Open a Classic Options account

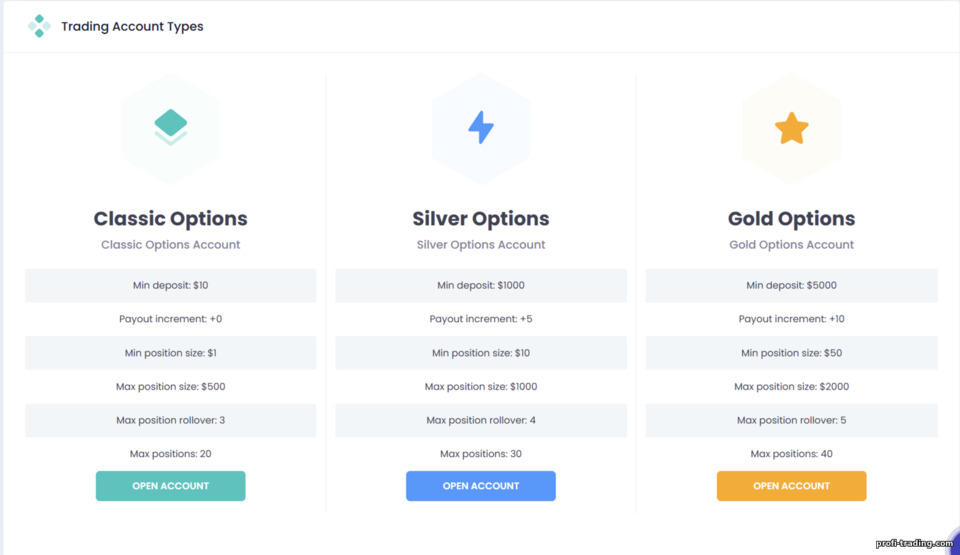pyautogui.click(x=171, y=486)
